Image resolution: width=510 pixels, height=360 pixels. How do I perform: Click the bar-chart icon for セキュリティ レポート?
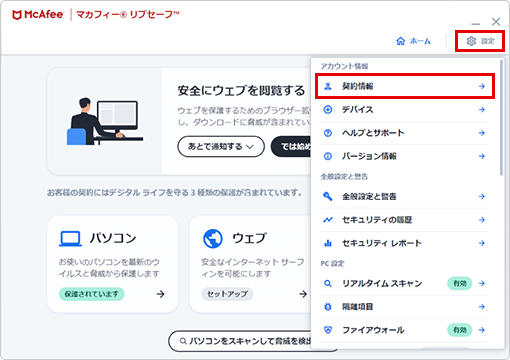[x=328, y=243]
